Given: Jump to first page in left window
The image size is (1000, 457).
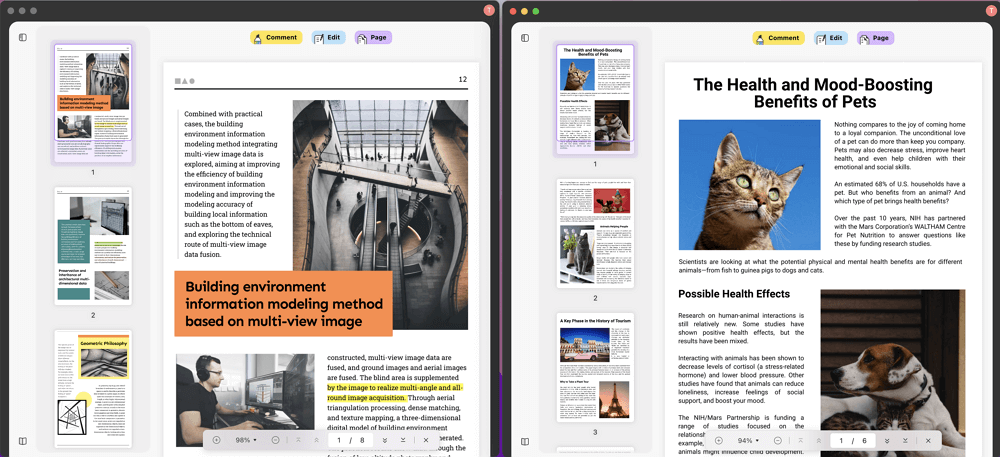Looking at the screenshot, I should 298,440.
